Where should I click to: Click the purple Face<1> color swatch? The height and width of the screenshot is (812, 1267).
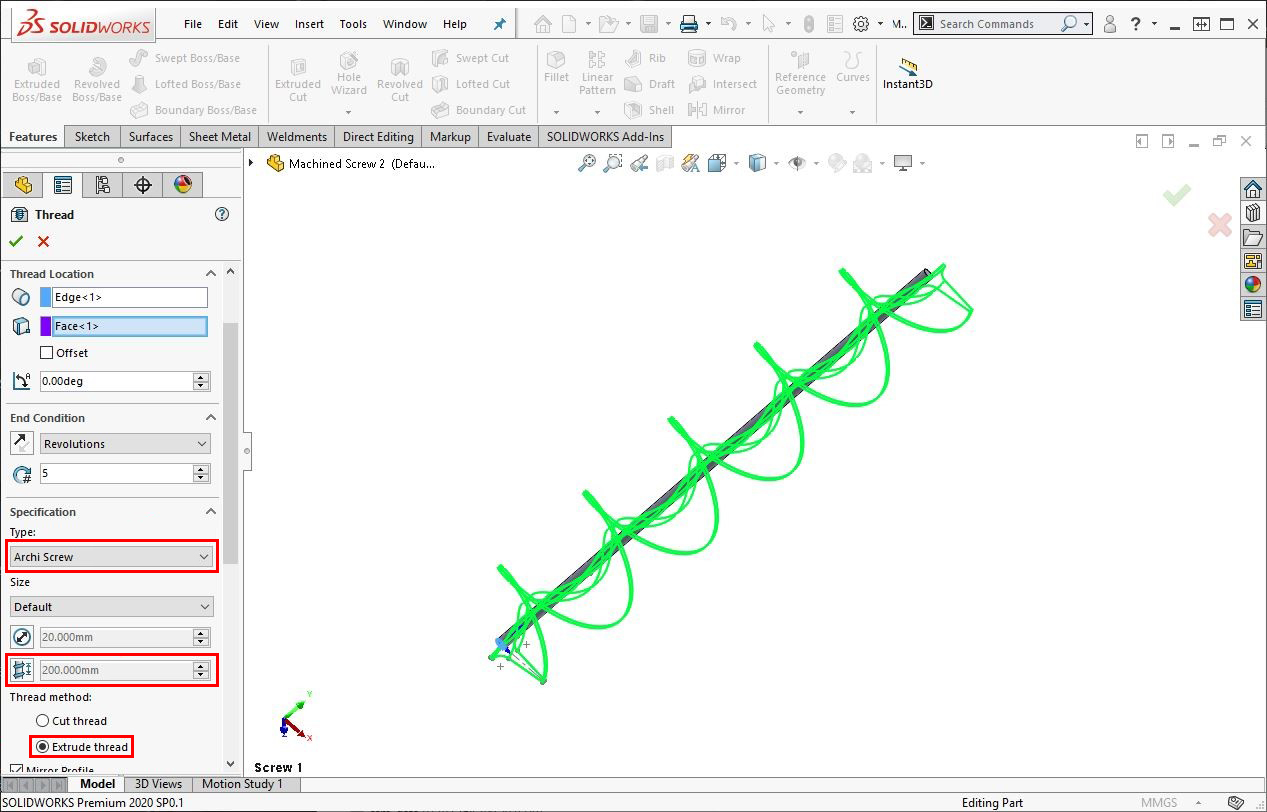click(46, 326)
